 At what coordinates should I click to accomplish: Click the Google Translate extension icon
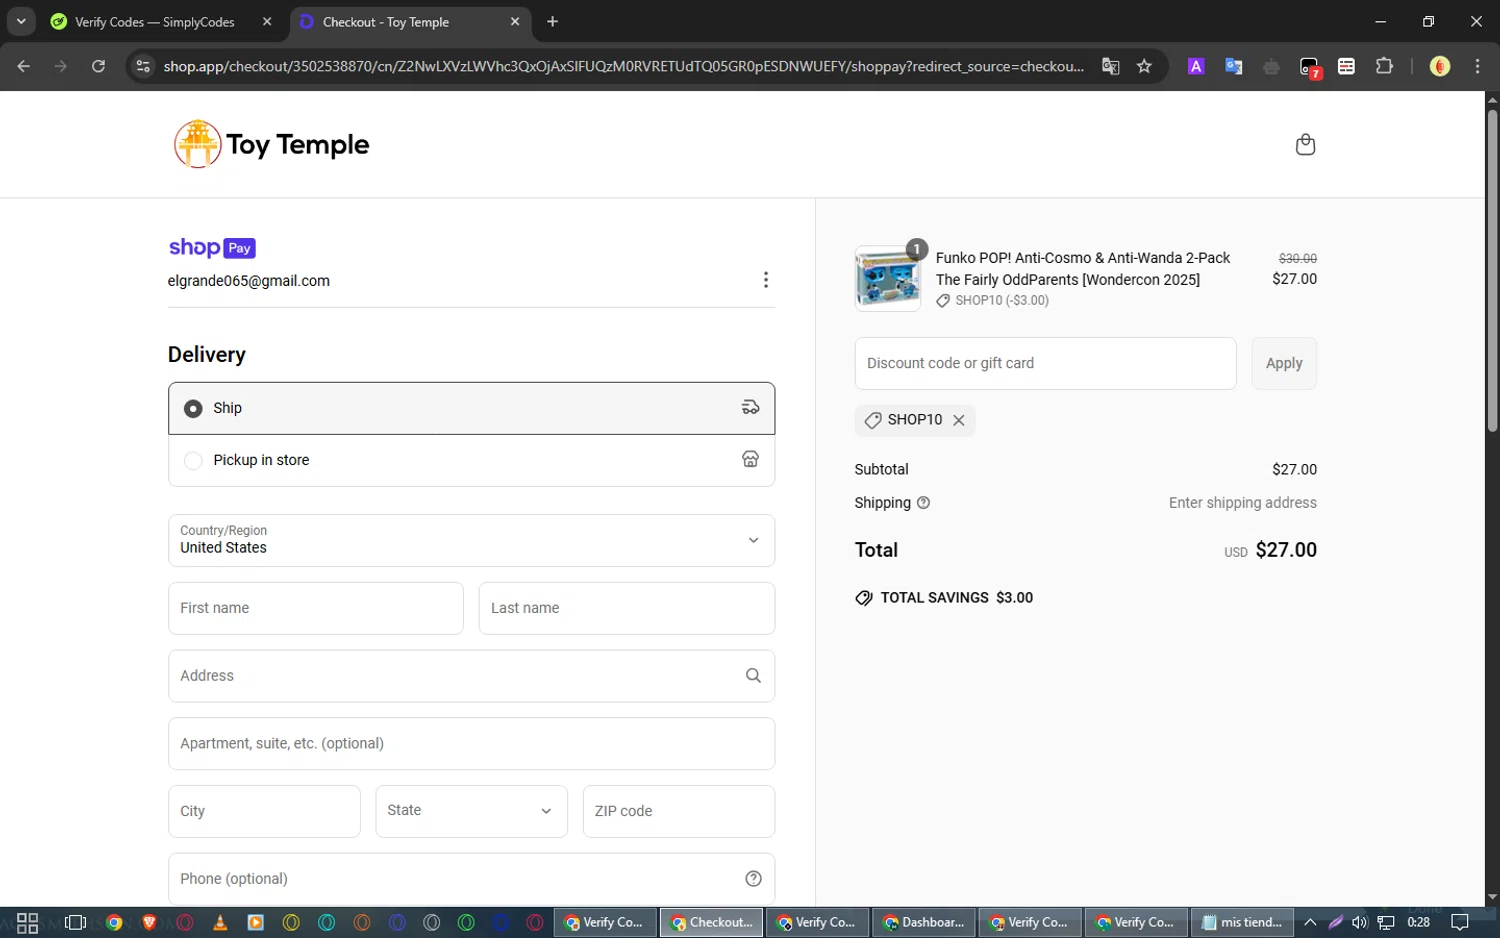(1234, 66)
